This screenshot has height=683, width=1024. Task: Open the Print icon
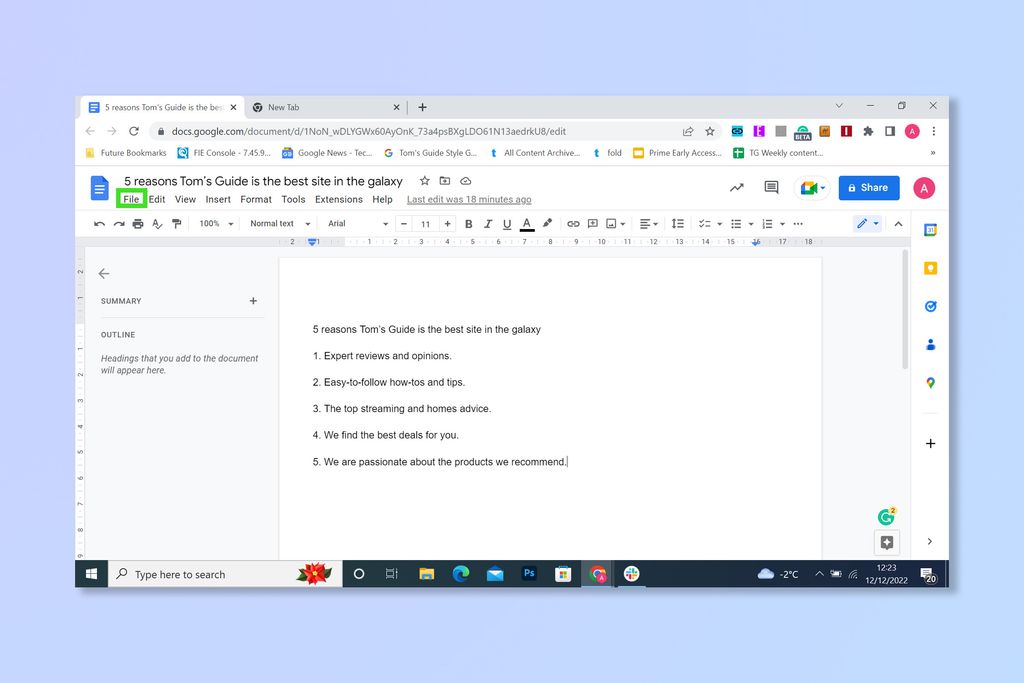pyautogui.click(x=137, y=223)
